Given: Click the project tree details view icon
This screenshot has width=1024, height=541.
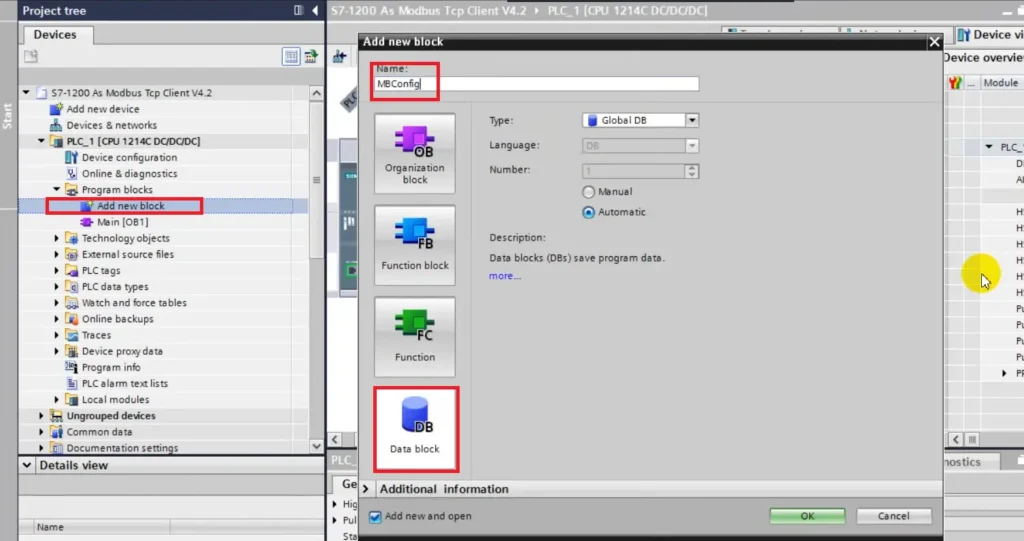Looking at the screenshot, I should click(291, 56).
